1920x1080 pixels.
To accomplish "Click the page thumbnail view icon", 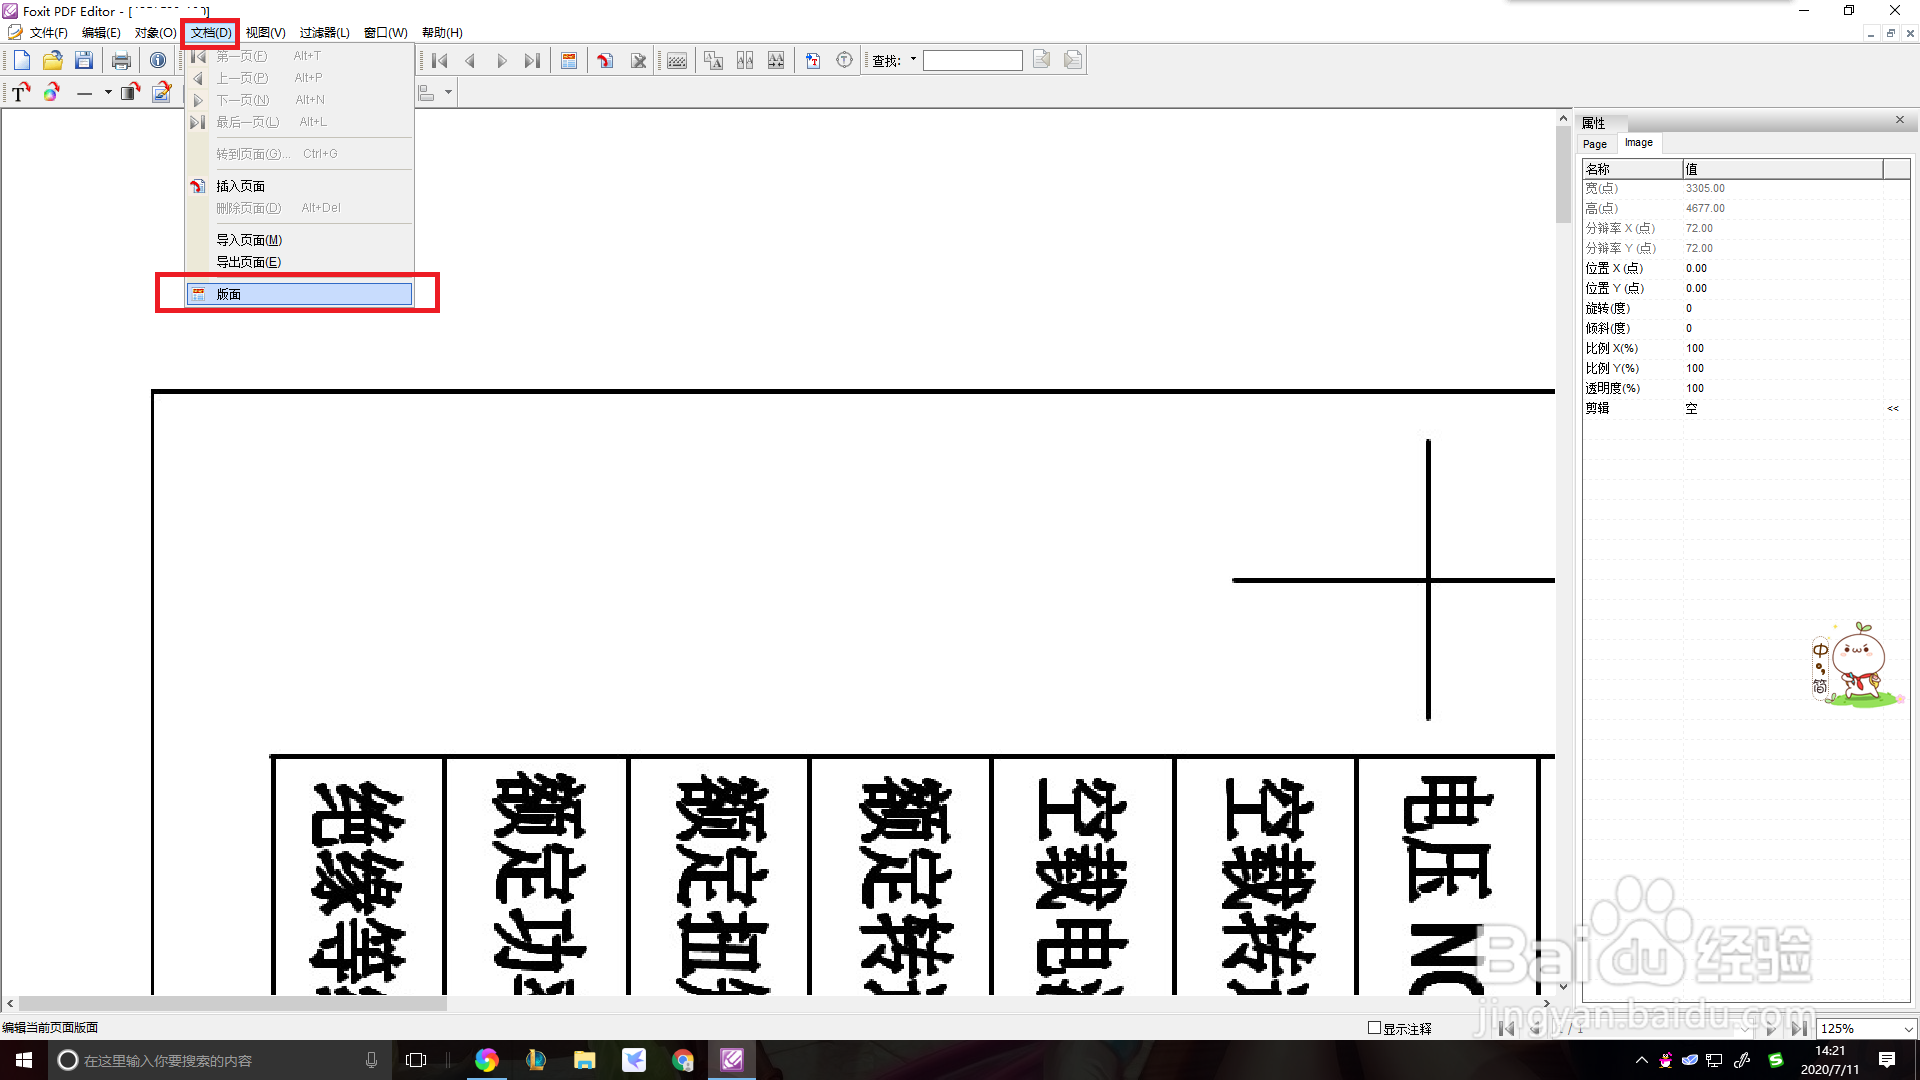I will (x=569, y=60).
